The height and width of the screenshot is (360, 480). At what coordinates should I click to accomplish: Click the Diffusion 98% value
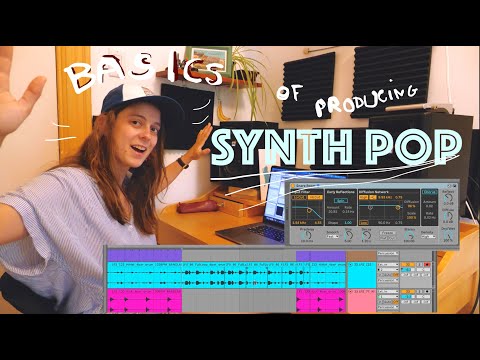411,206
